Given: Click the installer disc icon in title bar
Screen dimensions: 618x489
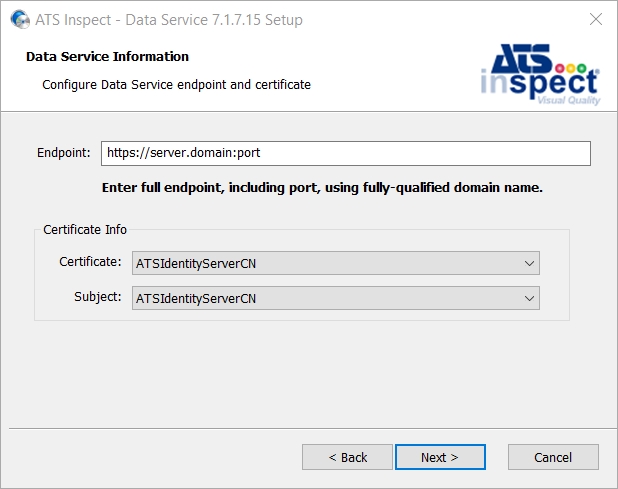Looking at the screenshot, I should 20,19.
